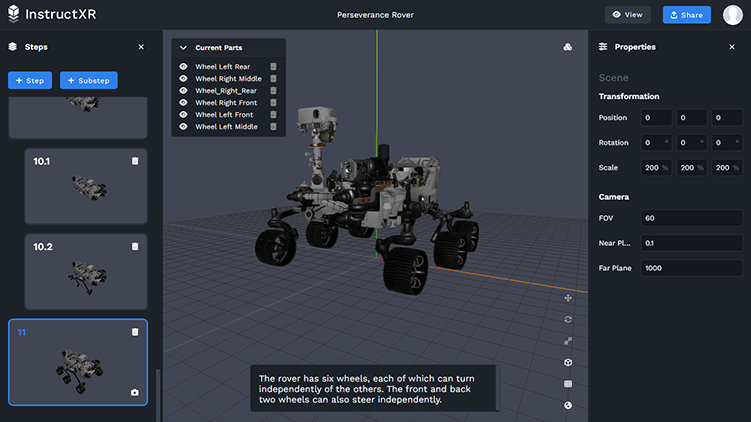Select the move/translate tool in viewport
751x422 pixels.
(x=568, y=298)
